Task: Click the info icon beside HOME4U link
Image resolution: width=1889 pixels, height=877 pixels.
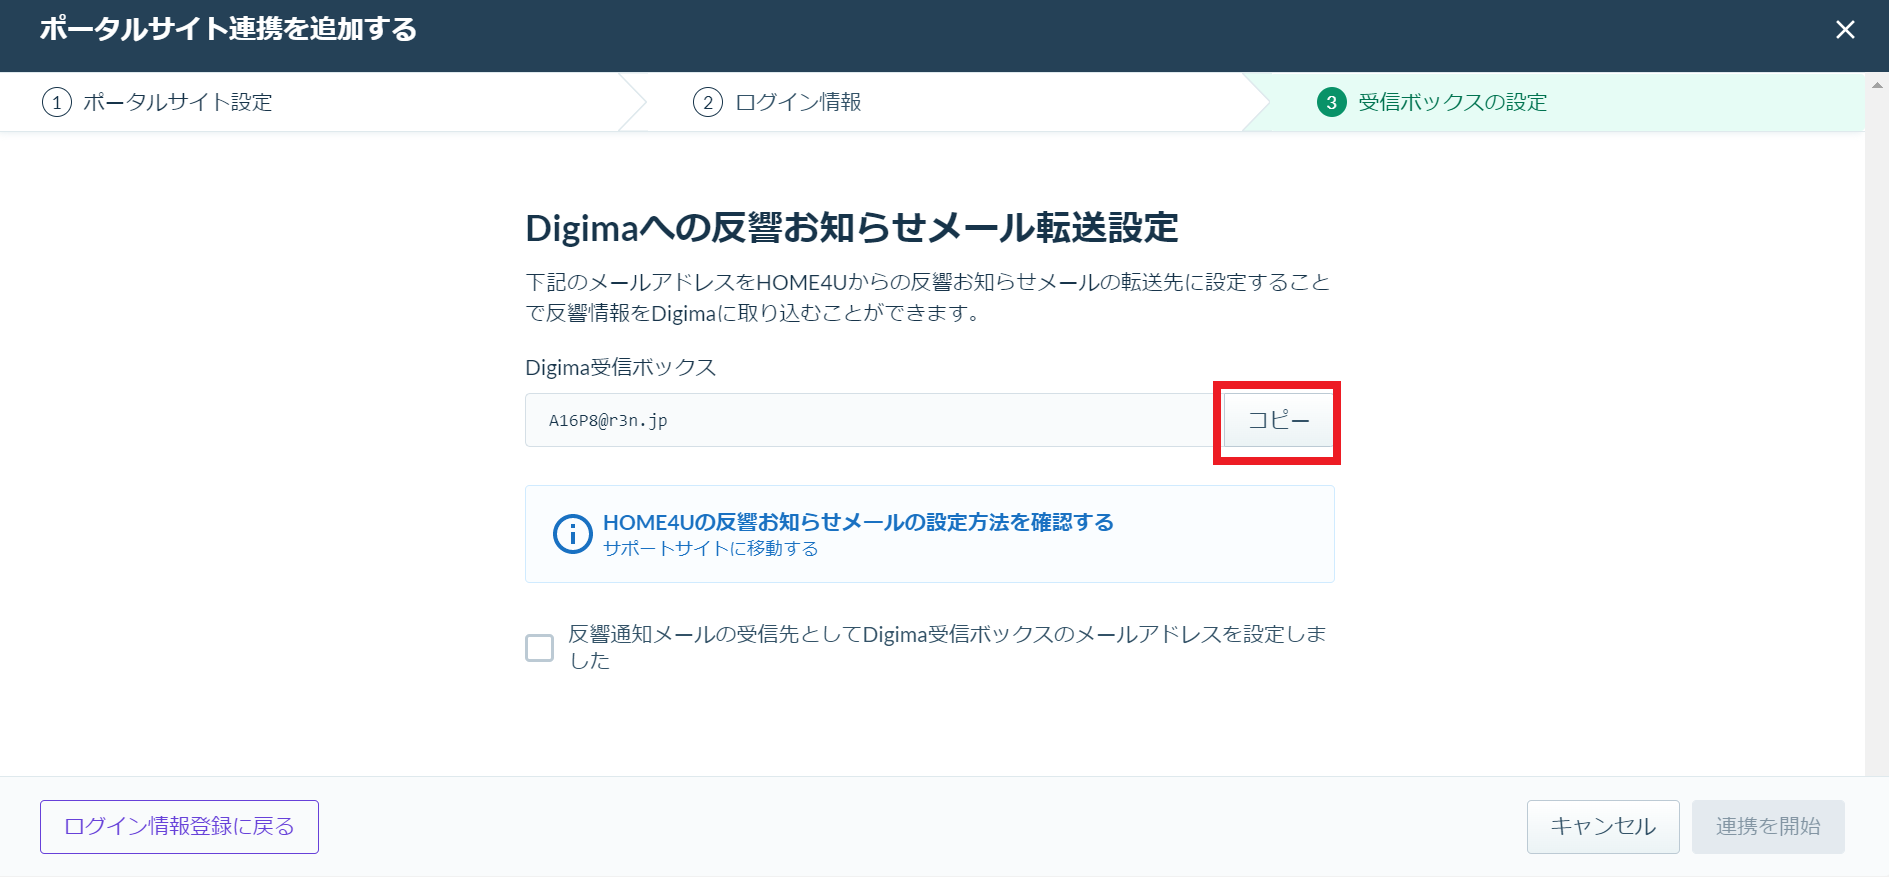Action: tap(573, 534)
